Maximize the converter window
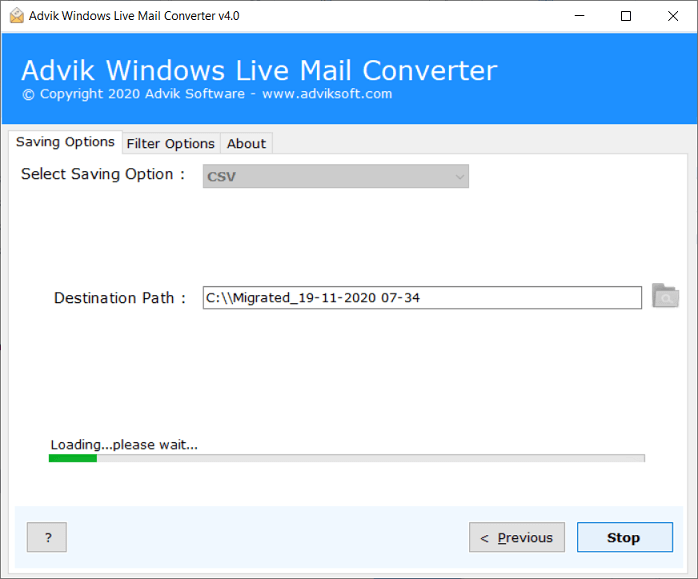Image resolution: width=698 pixels, height=579 pixels. pos(626,16)
